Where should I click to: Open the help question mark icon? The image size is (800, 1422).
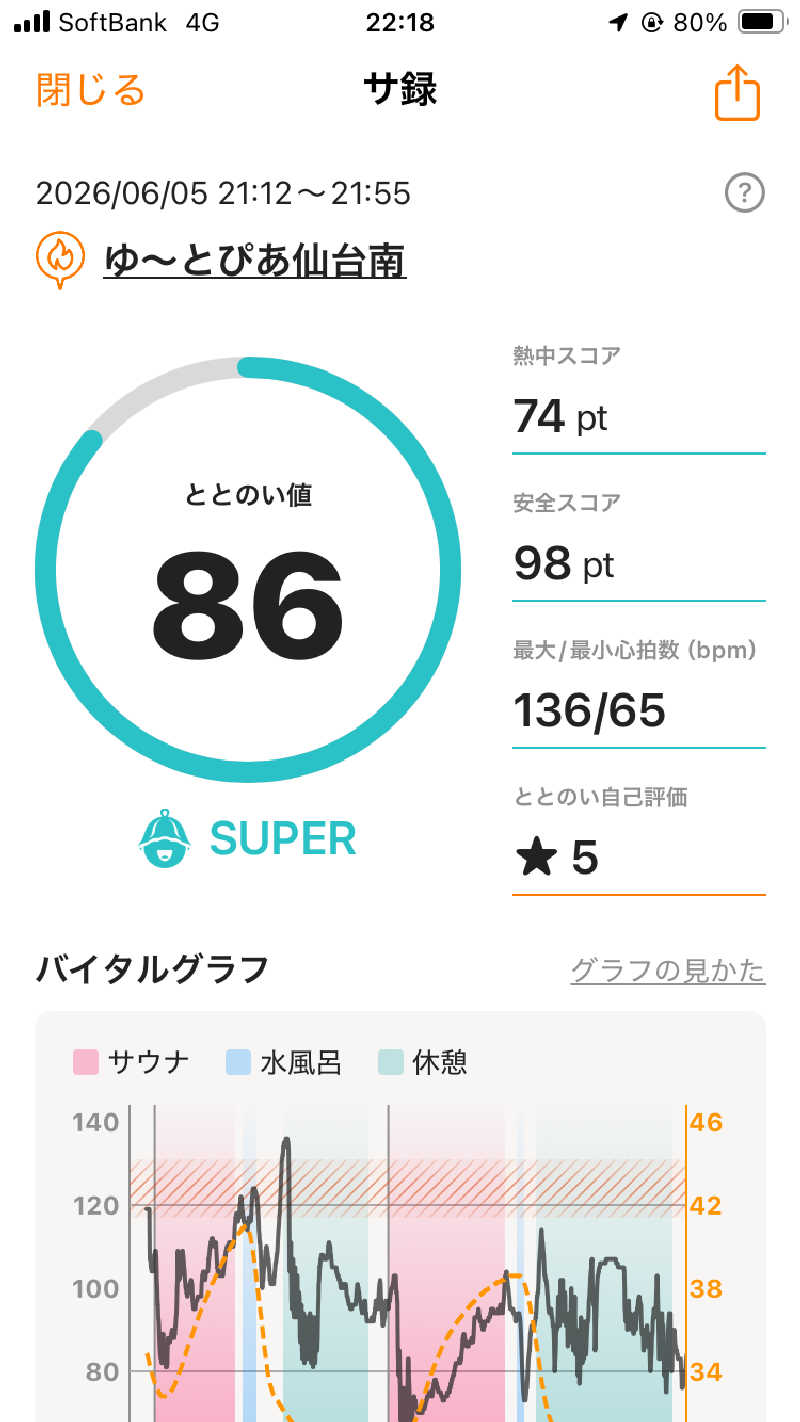click(x=744, y=193)
